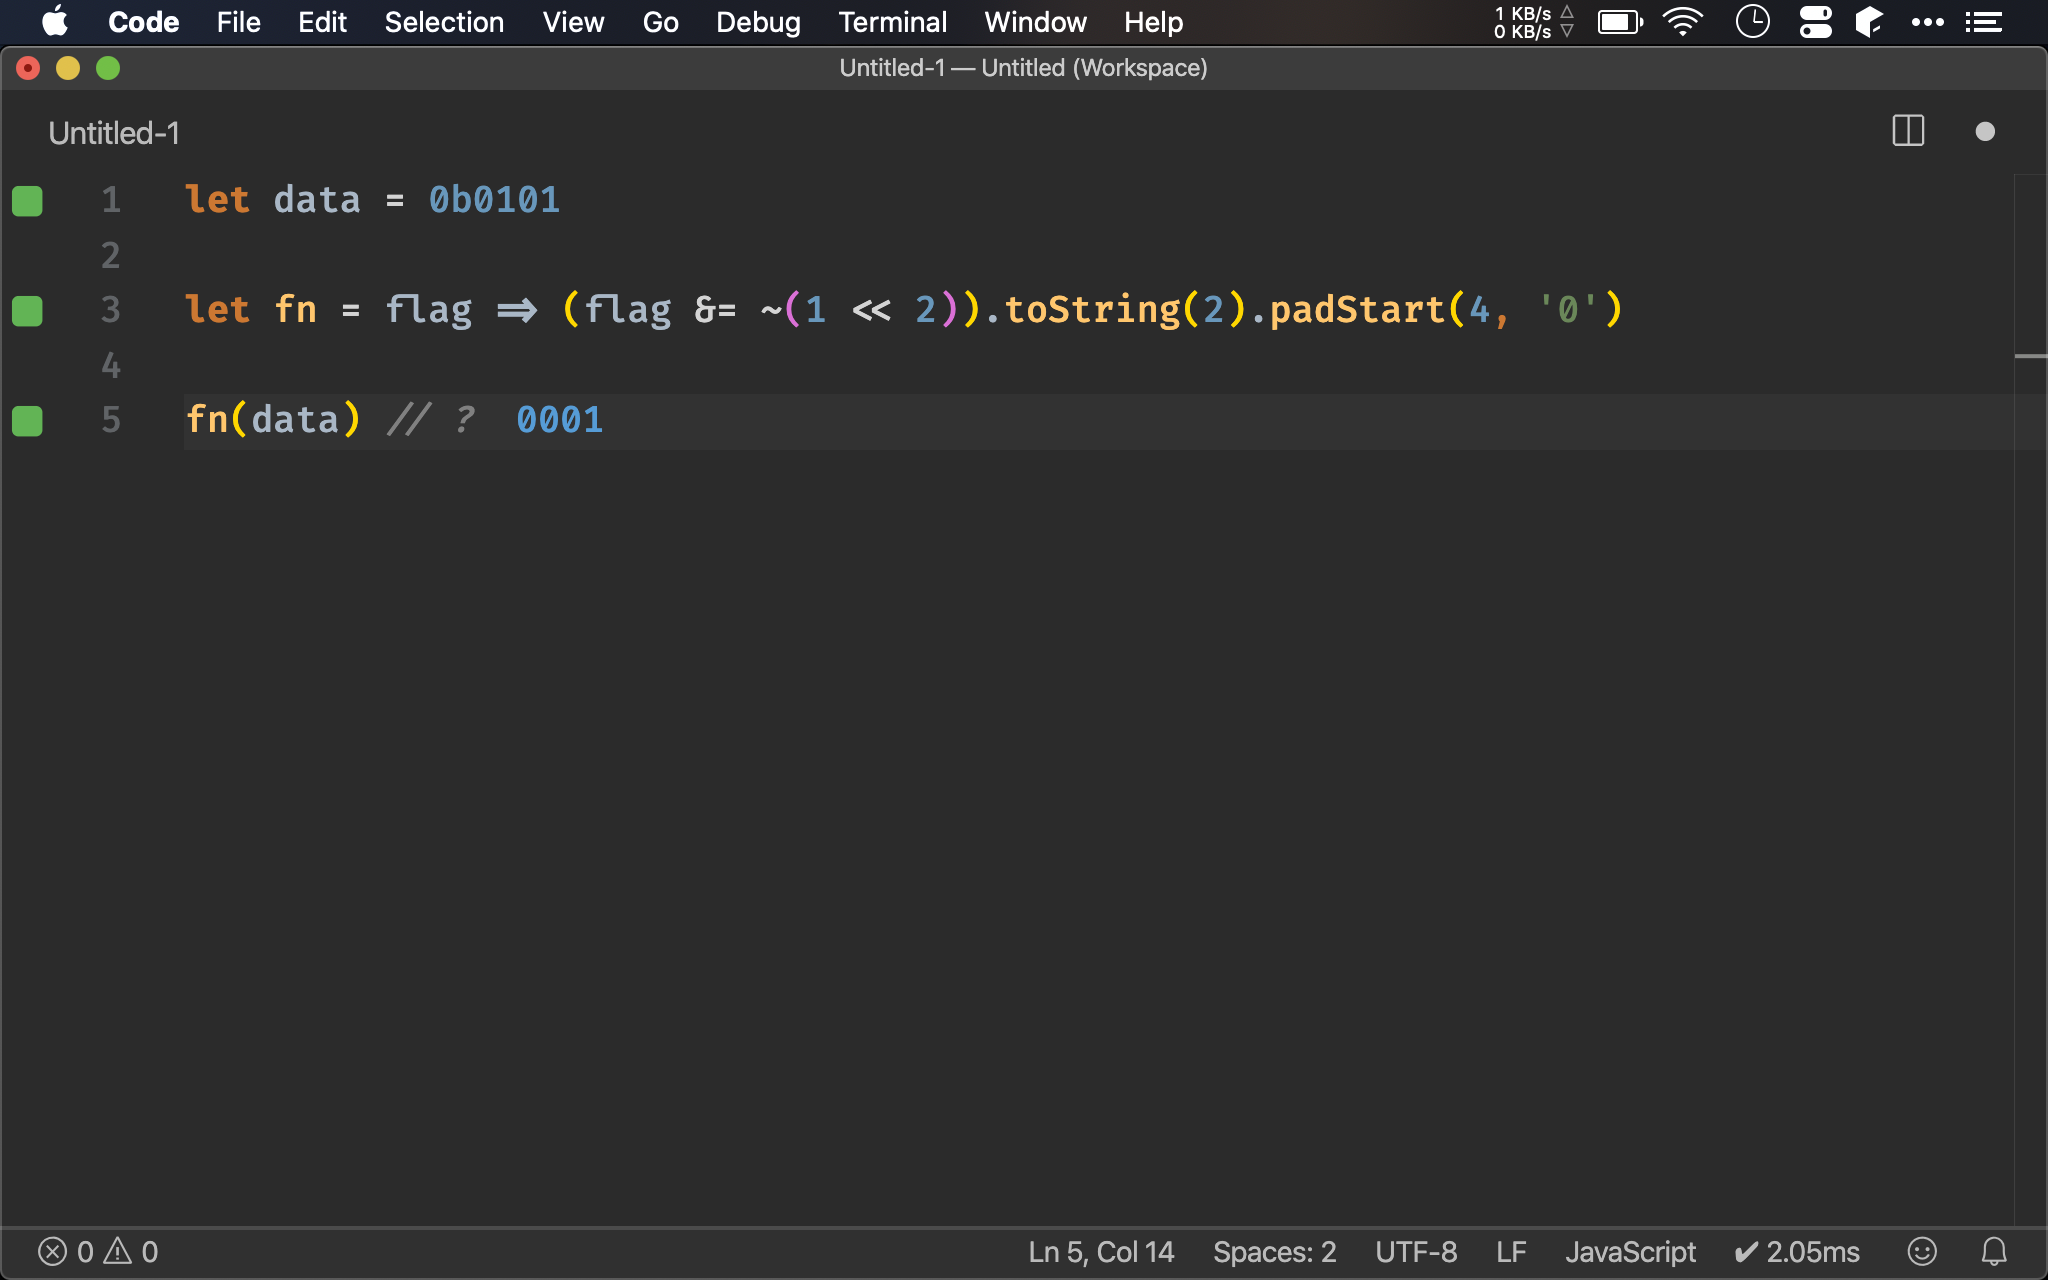
Task: Click the JavaScript language mode button
Action: click(x=1631, y=1251)
